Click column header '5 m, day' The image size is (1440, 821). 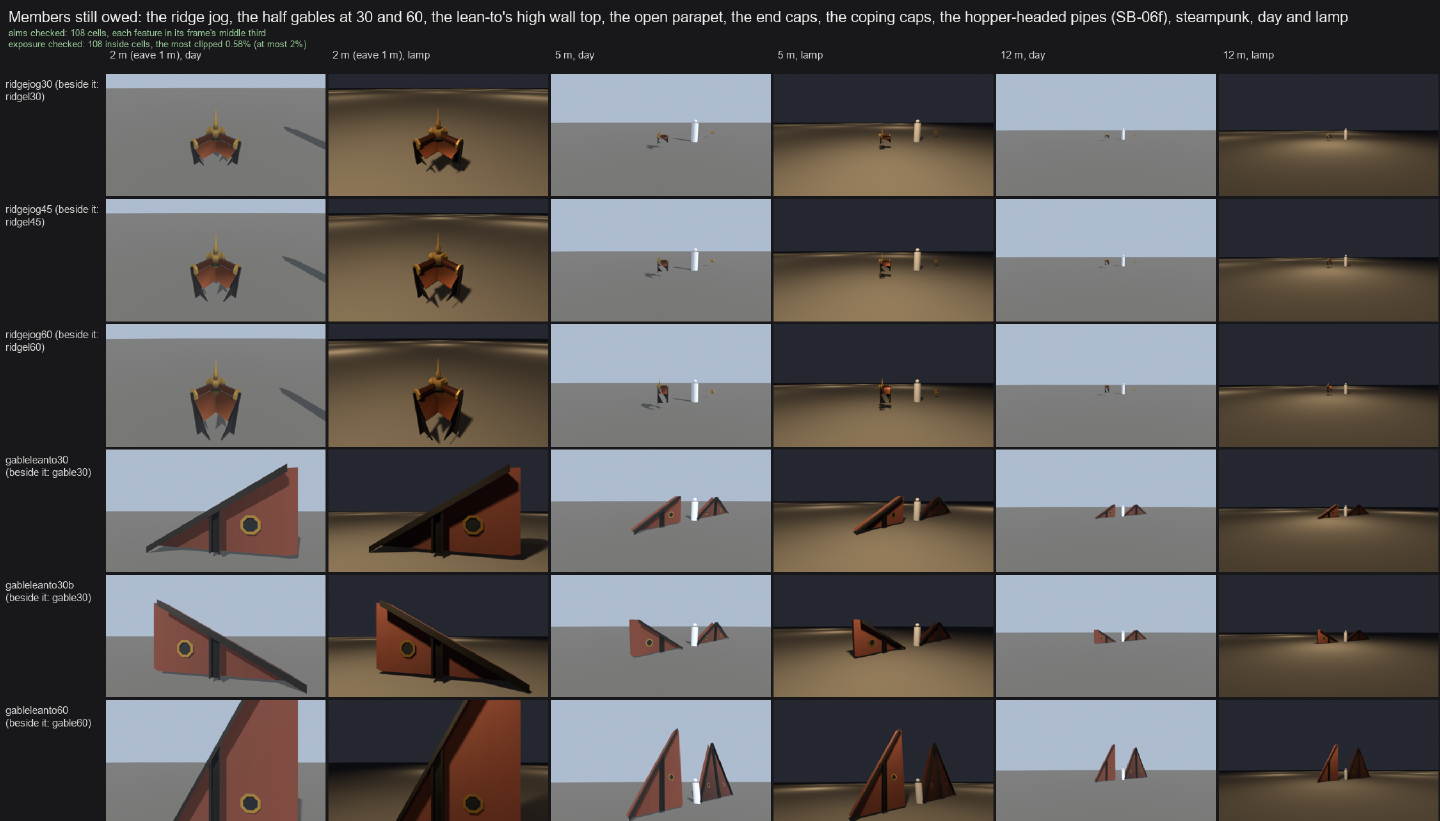tap(575, 55)
